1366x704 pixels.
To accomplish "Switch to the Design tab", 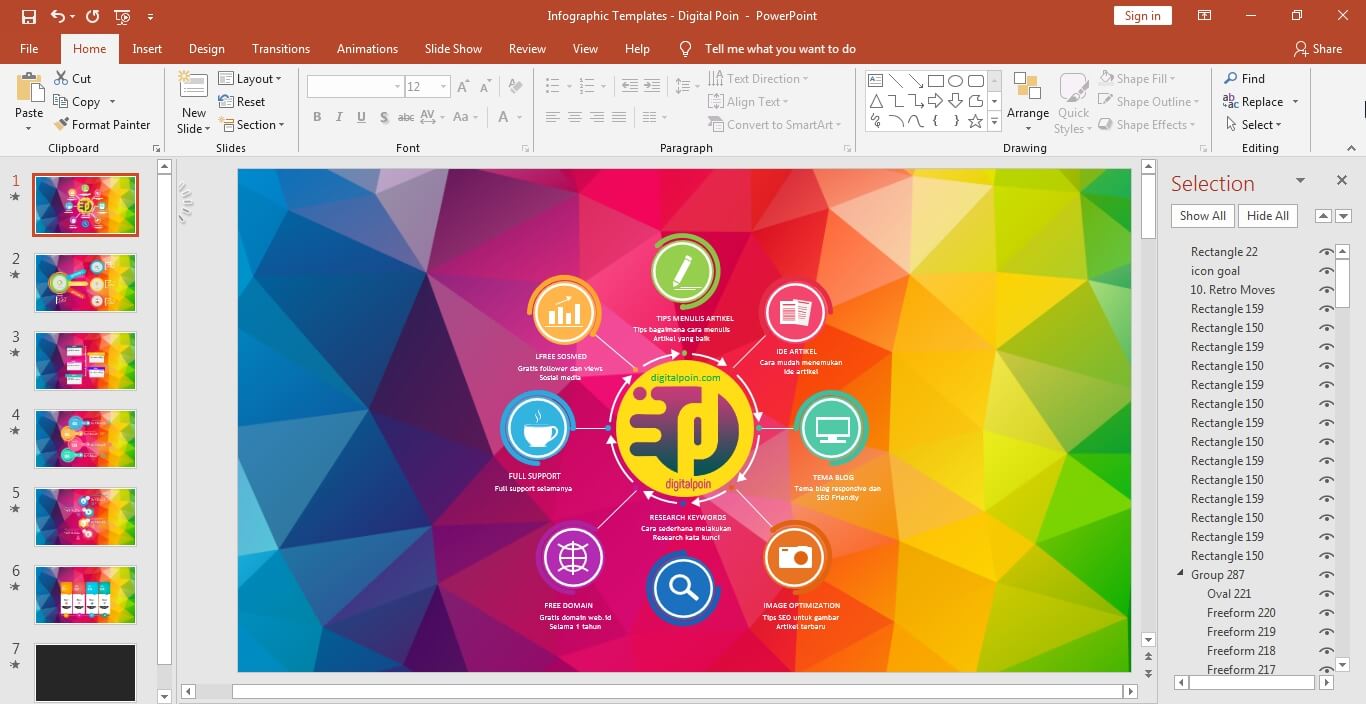I will [x=207, y=48].
